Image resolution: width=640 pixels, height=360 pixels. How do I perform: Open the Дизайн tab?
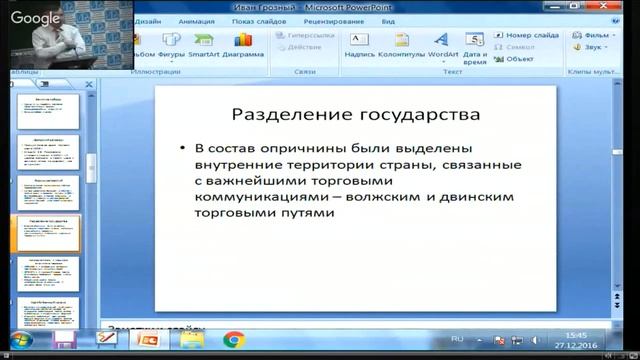click(148, 22)
